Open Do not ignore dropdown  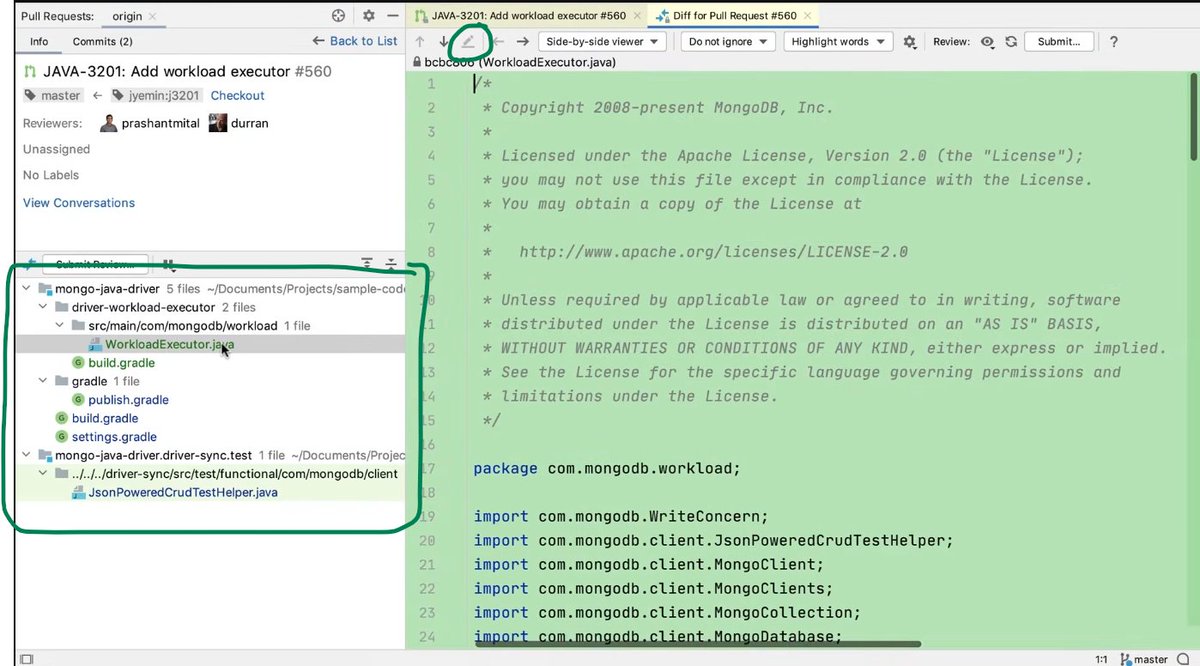point(728,42)
